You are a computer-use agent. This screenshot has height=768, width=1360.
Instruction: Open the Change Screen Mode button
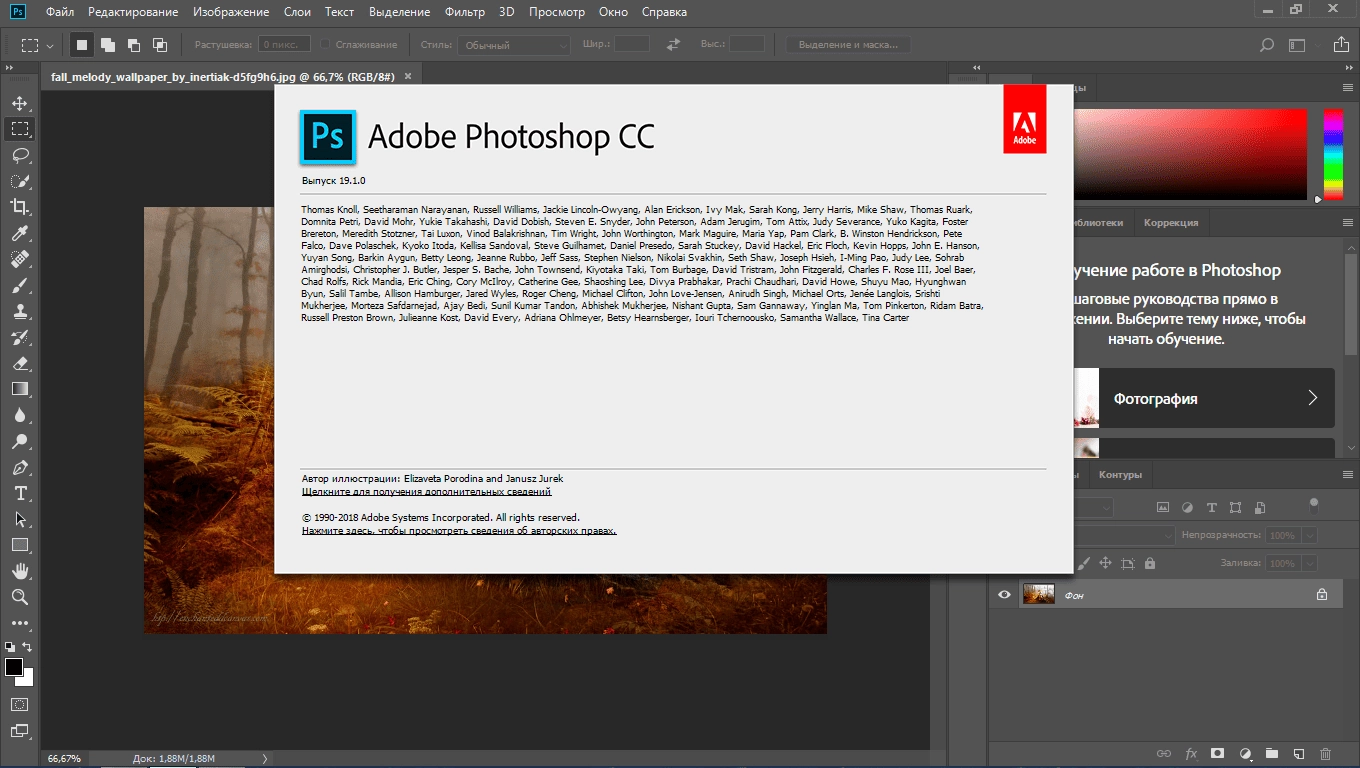20,731
